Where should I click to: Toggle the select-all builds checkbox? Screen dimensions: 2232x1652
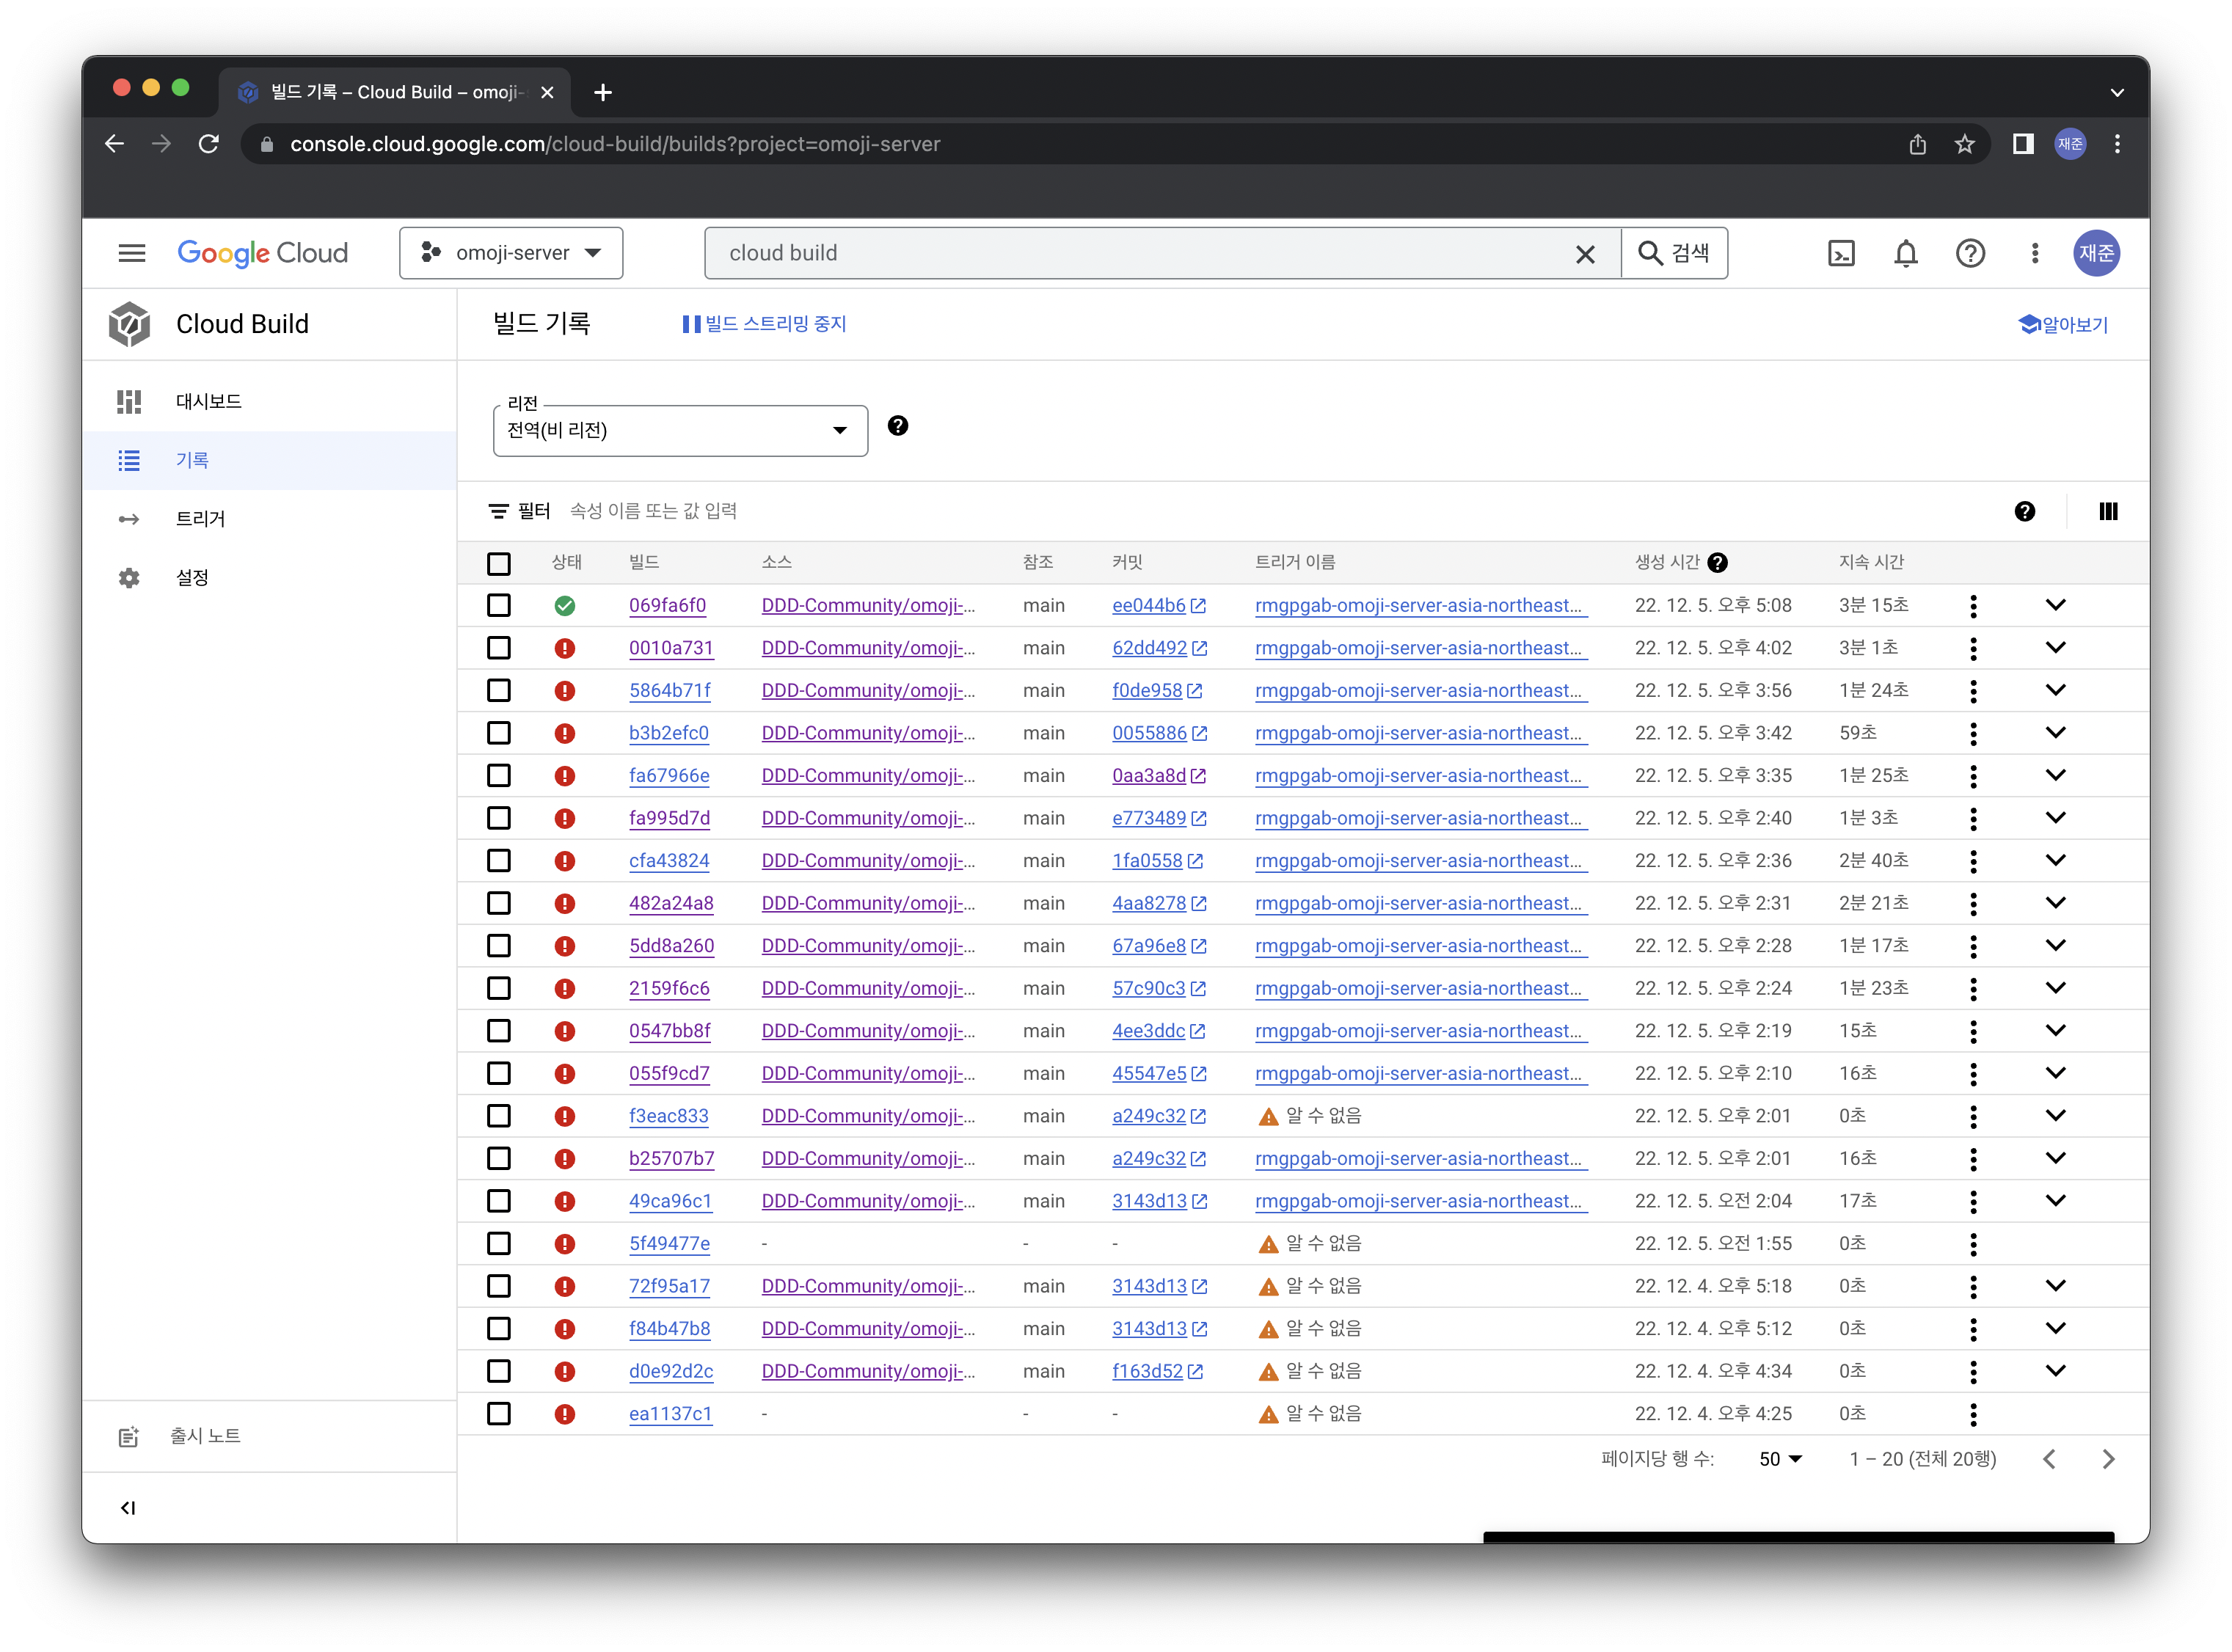point(499,563)
